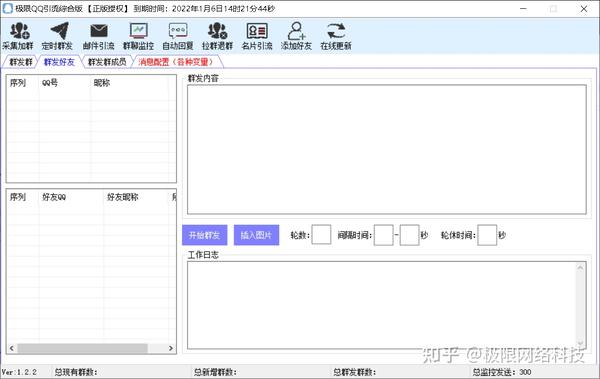Open the 群聊监控 monitor tool
Image resolution: width=600 pixels, height=379 pixels.
click(x=138, y=36)
